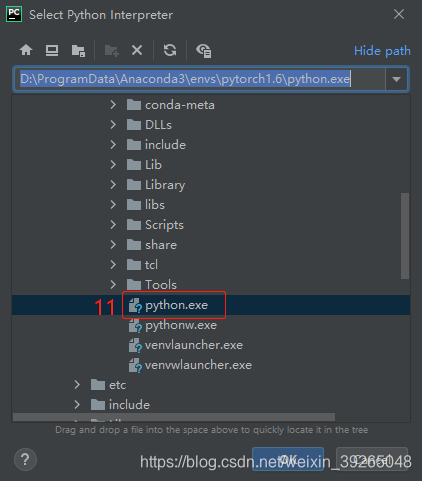
Task: Expand the include folder under pytorch1.6
Action: 113,145
